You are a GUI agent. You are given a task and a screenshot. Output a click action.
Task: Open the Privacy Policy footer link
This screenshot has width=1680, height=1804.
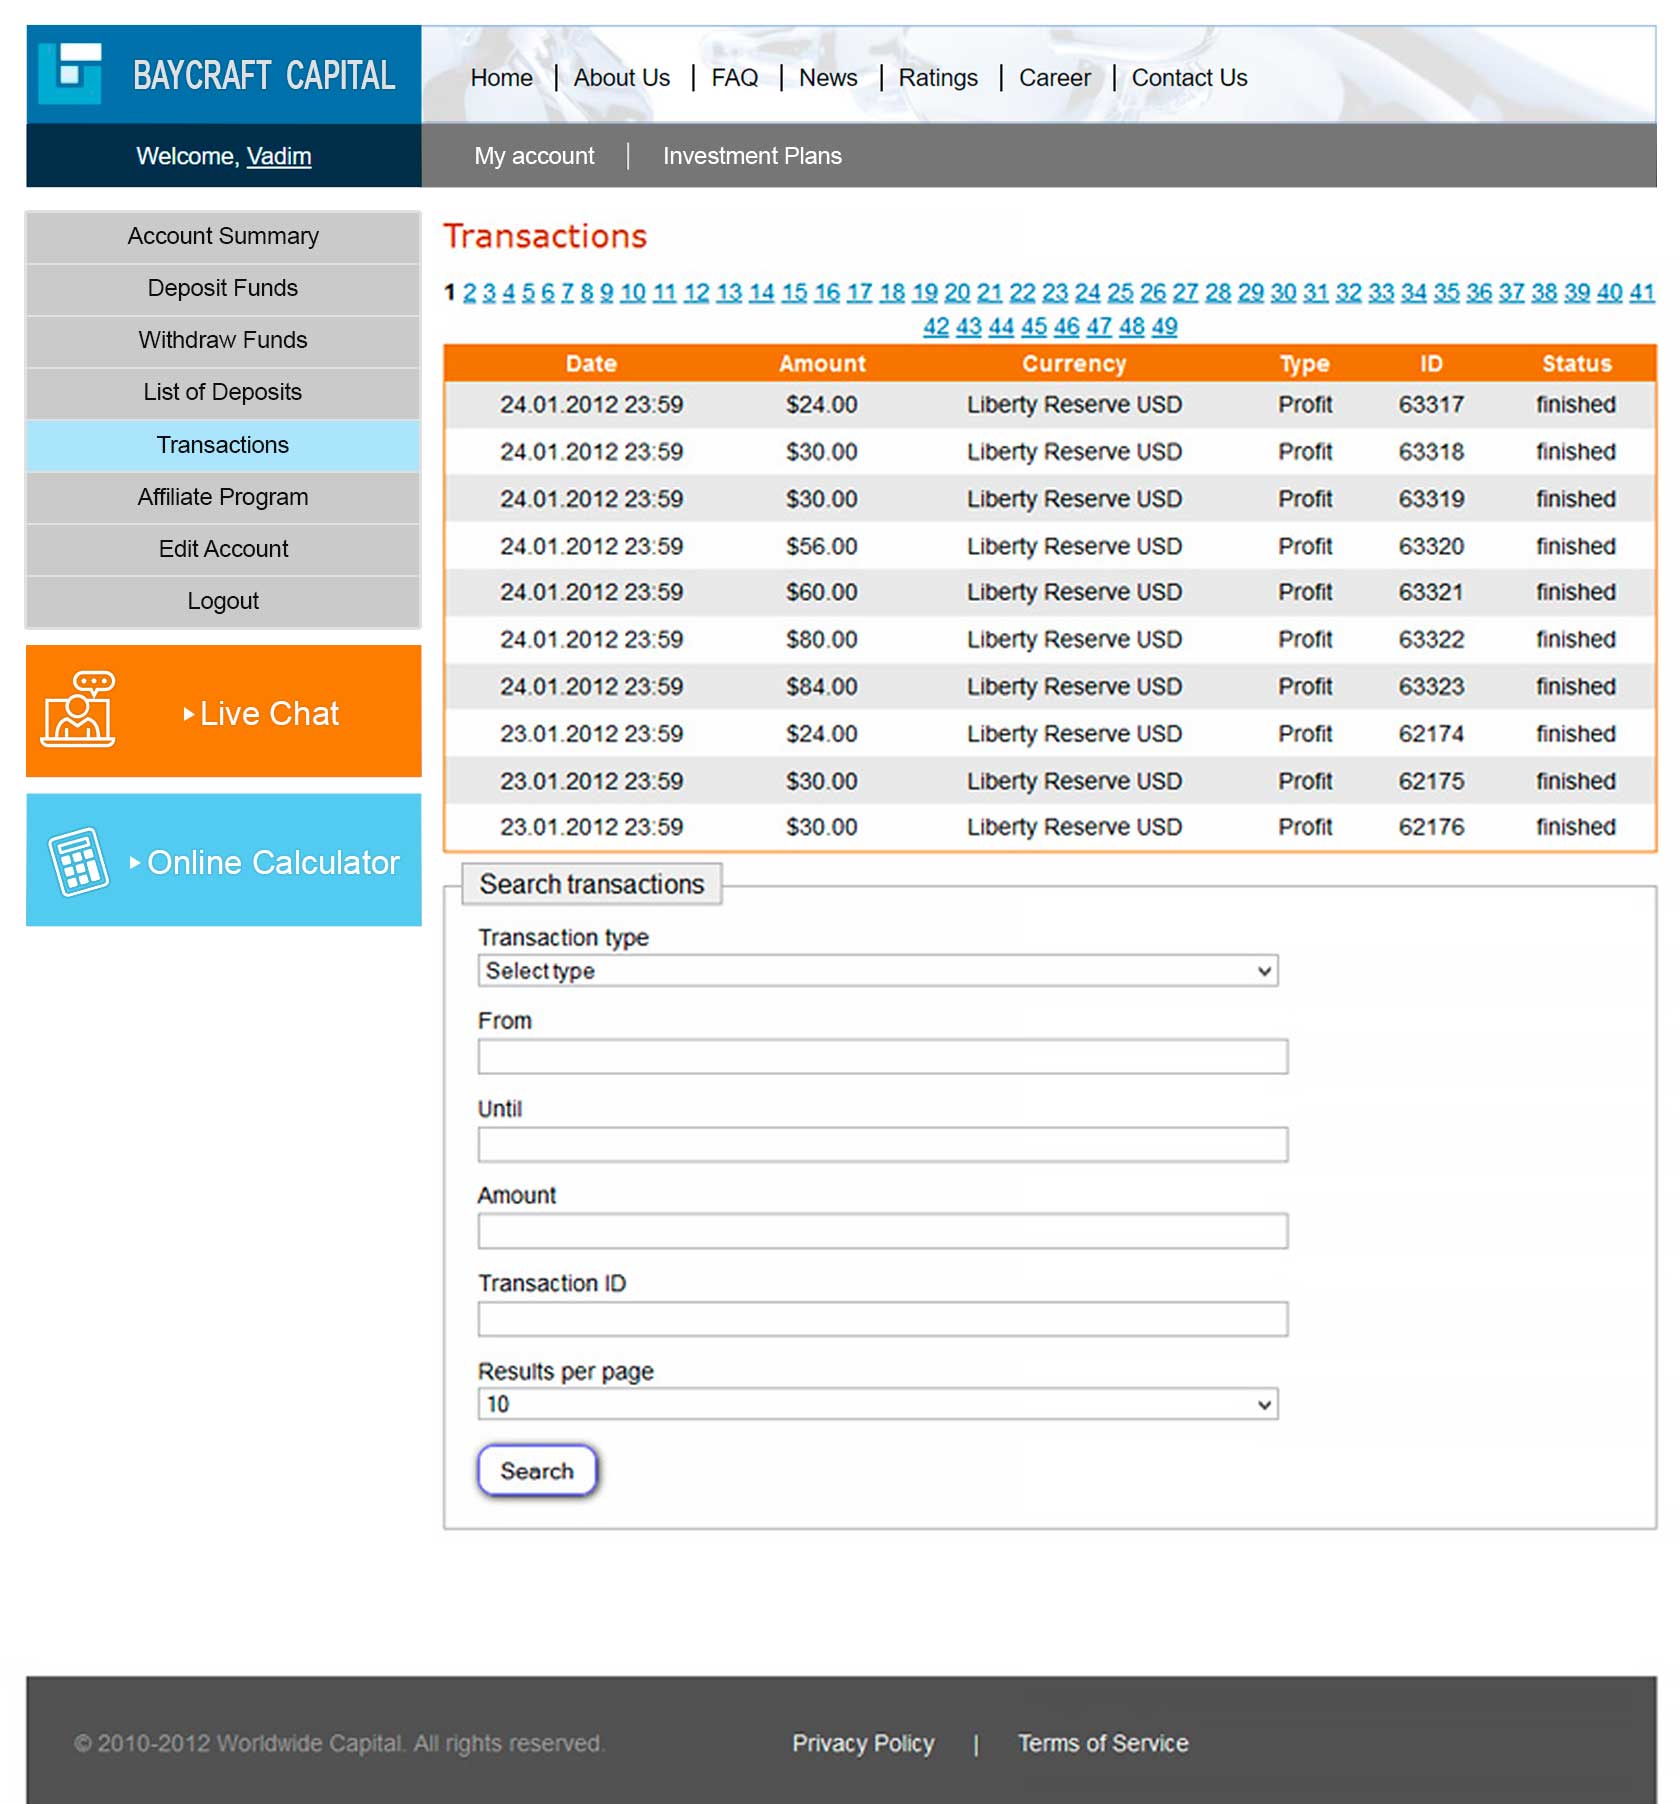point(863,1743)
